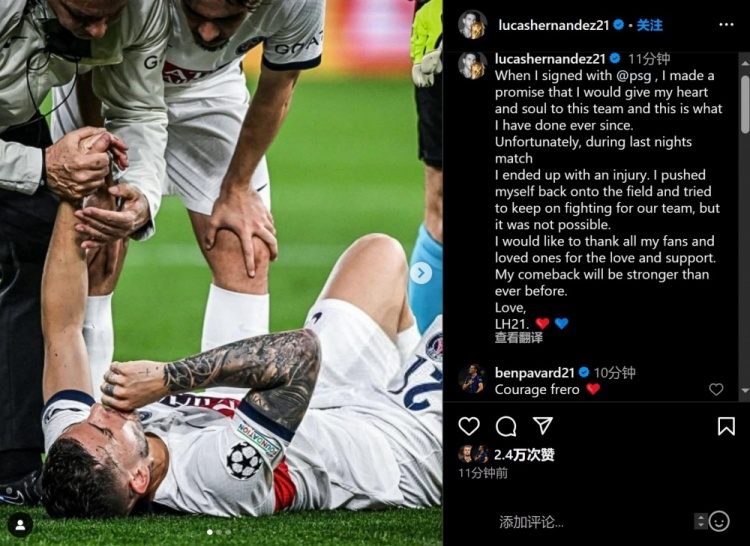Open comments via the speech bubble icon
The image size is (750, 546).
point(506,426)
